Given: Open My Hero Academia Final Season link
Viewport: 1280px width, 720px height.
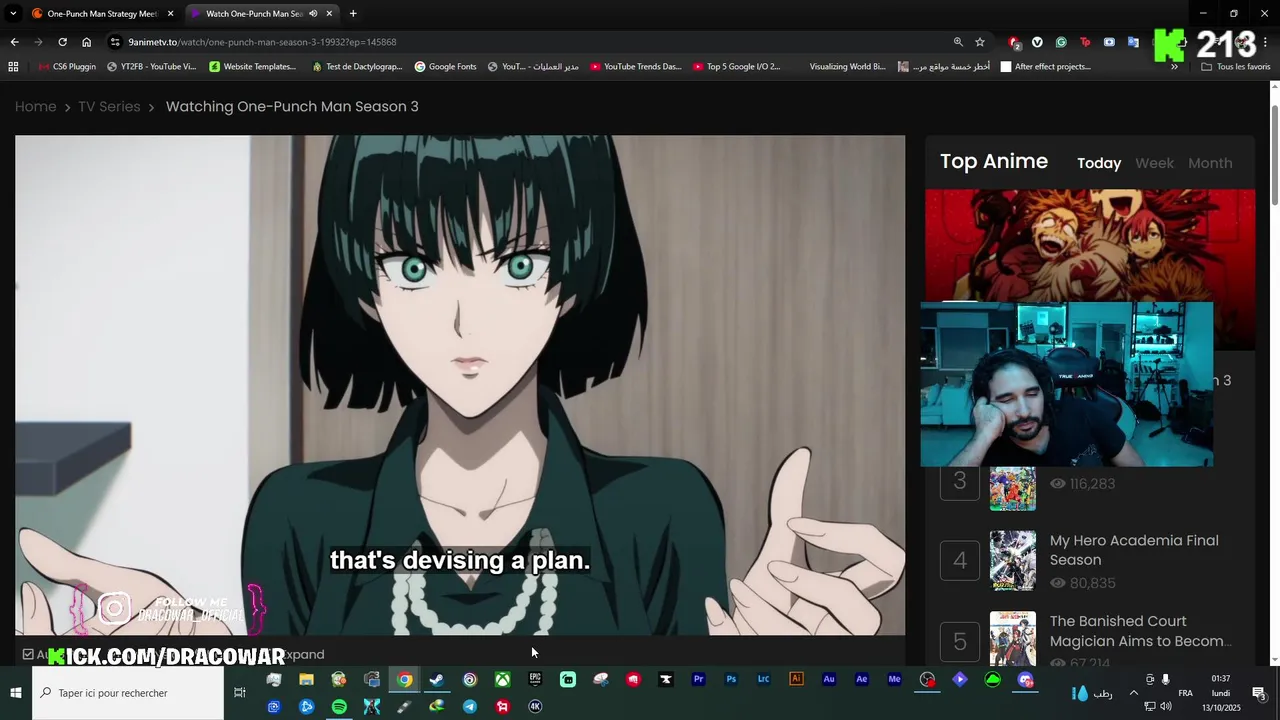Looking at the screenshot, I should (x=1134, y=550).
